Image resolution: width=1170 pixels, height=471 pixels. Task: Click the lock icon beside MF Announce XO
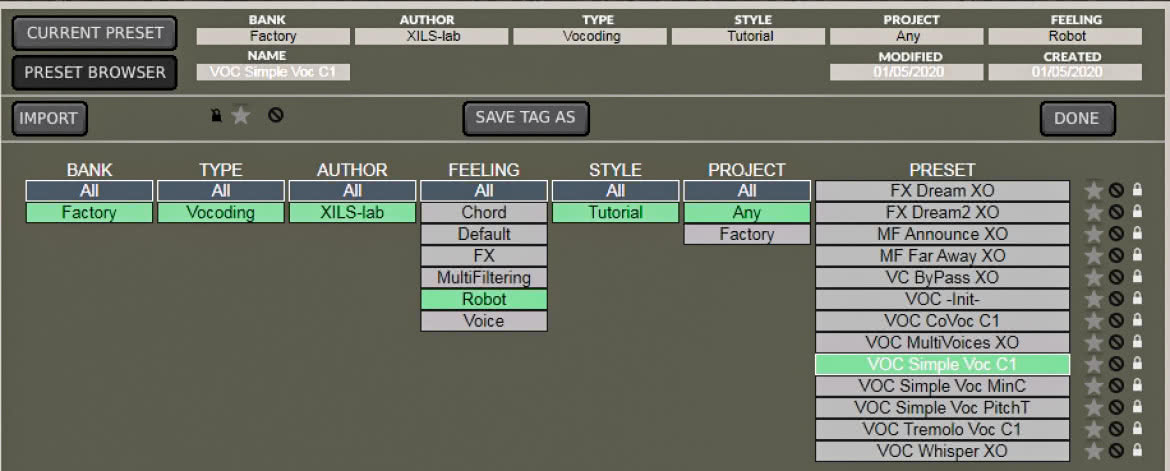point(1137,234)
